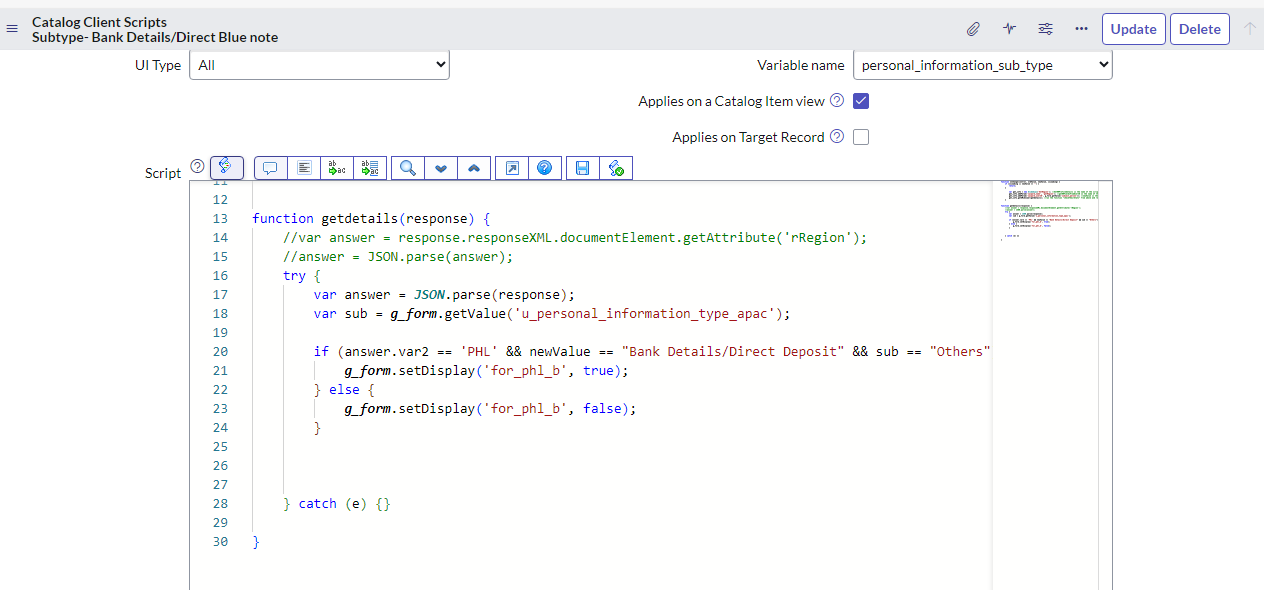1264x590 pixels.
Task: Open the activity stream pulse icon
Action: (x=1009, y=29)
